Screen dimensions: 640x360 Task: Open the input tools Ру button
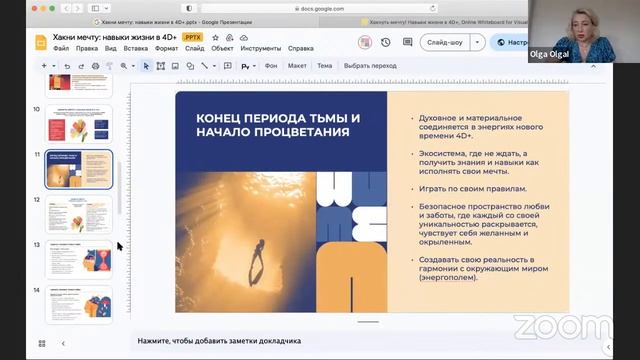pyautogui.click(x=245, y=67)
